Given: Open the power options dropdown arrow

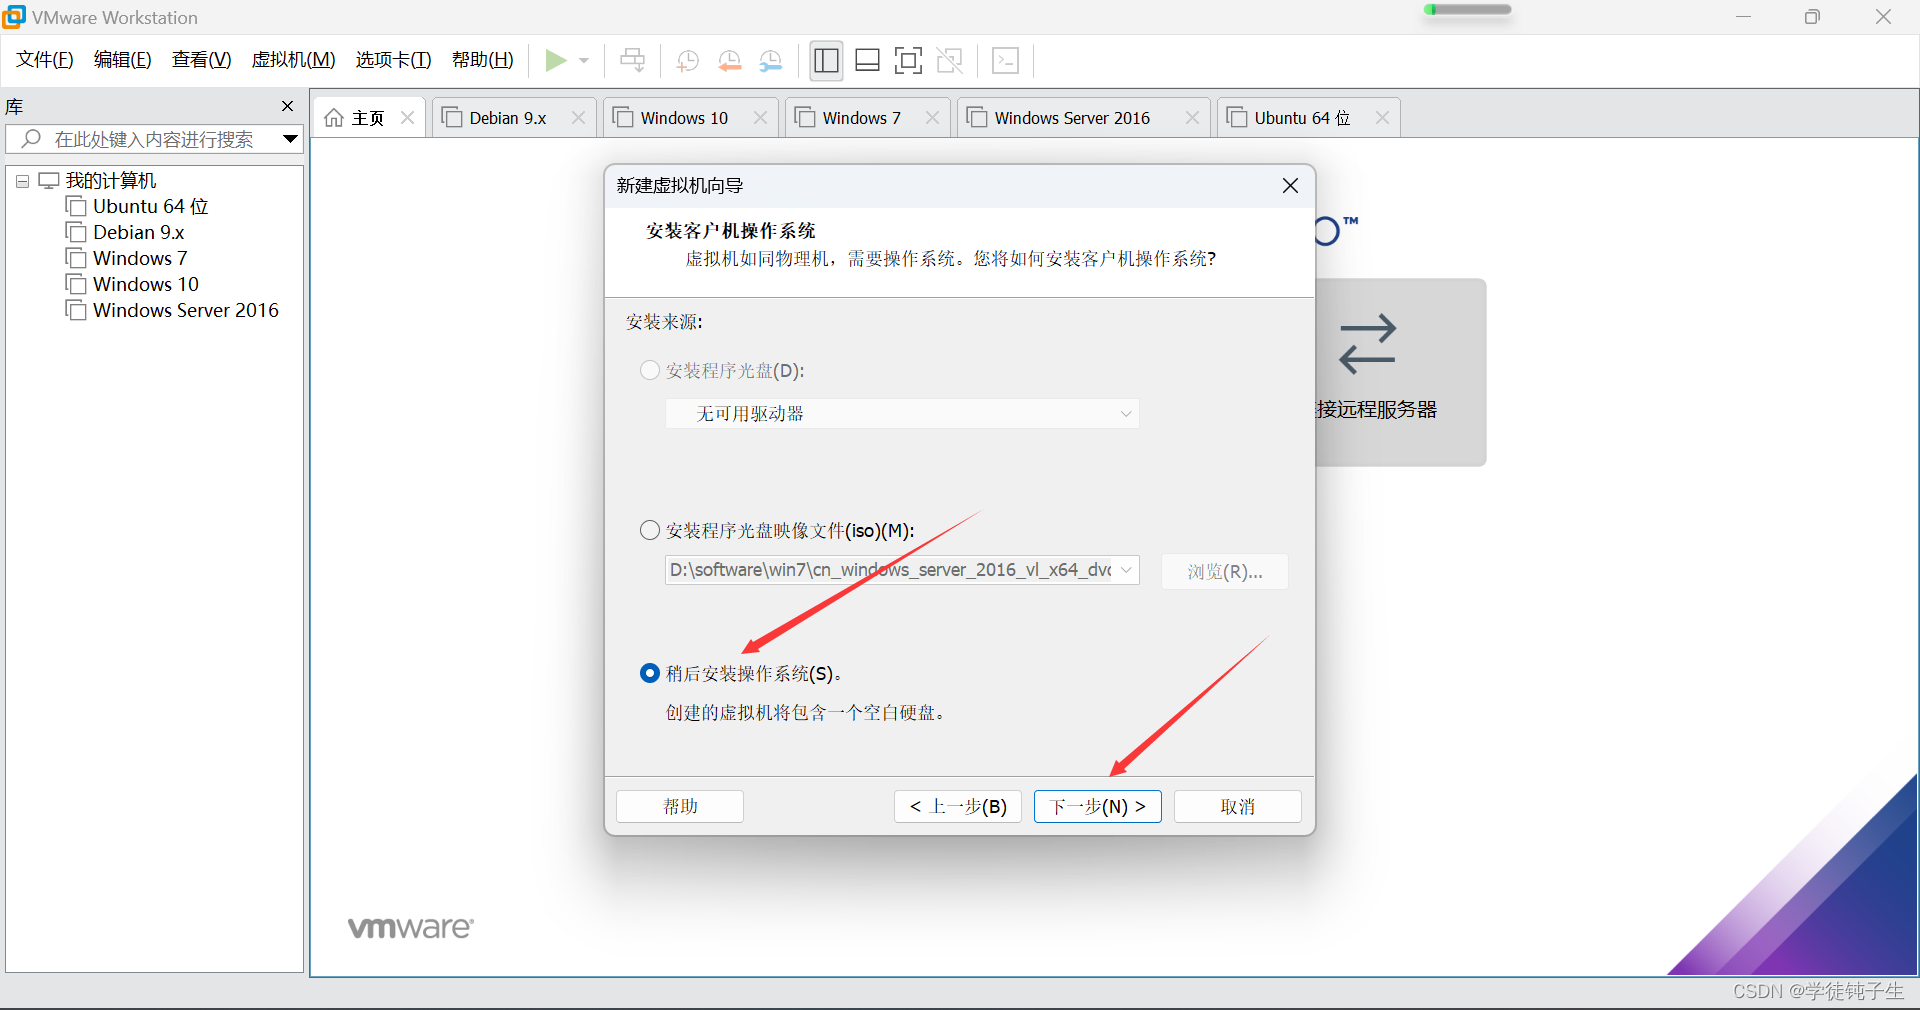Looking at the screenshot, I should 584,61.
